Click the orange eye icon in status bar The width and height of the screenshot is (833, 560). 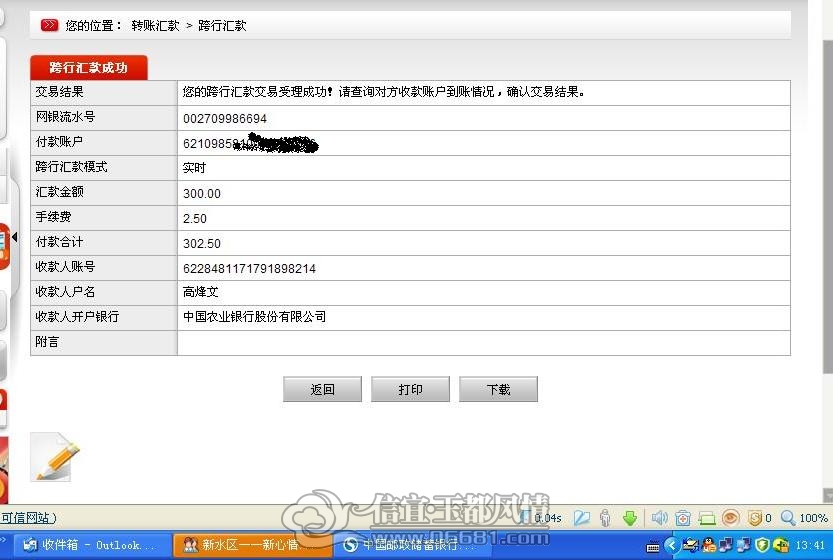(x=730, y=517)
